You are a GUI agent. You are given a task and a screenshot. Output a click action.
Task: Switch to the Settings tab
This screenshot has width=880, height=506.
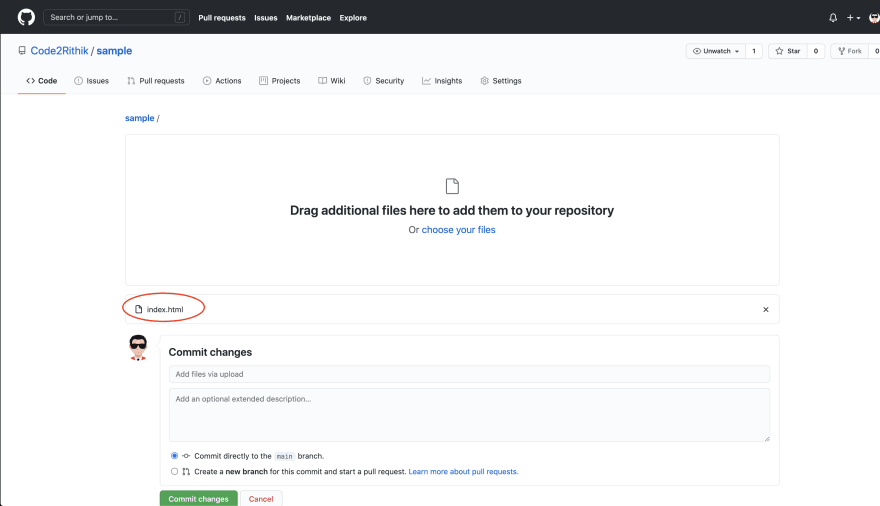(501, 81)
